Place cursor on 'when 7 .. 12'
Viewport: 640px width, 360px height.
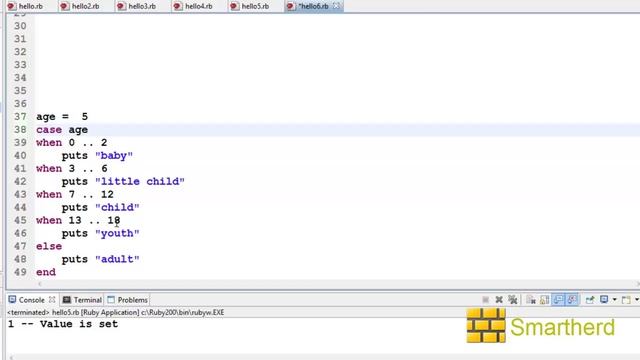tap(75, 195)
